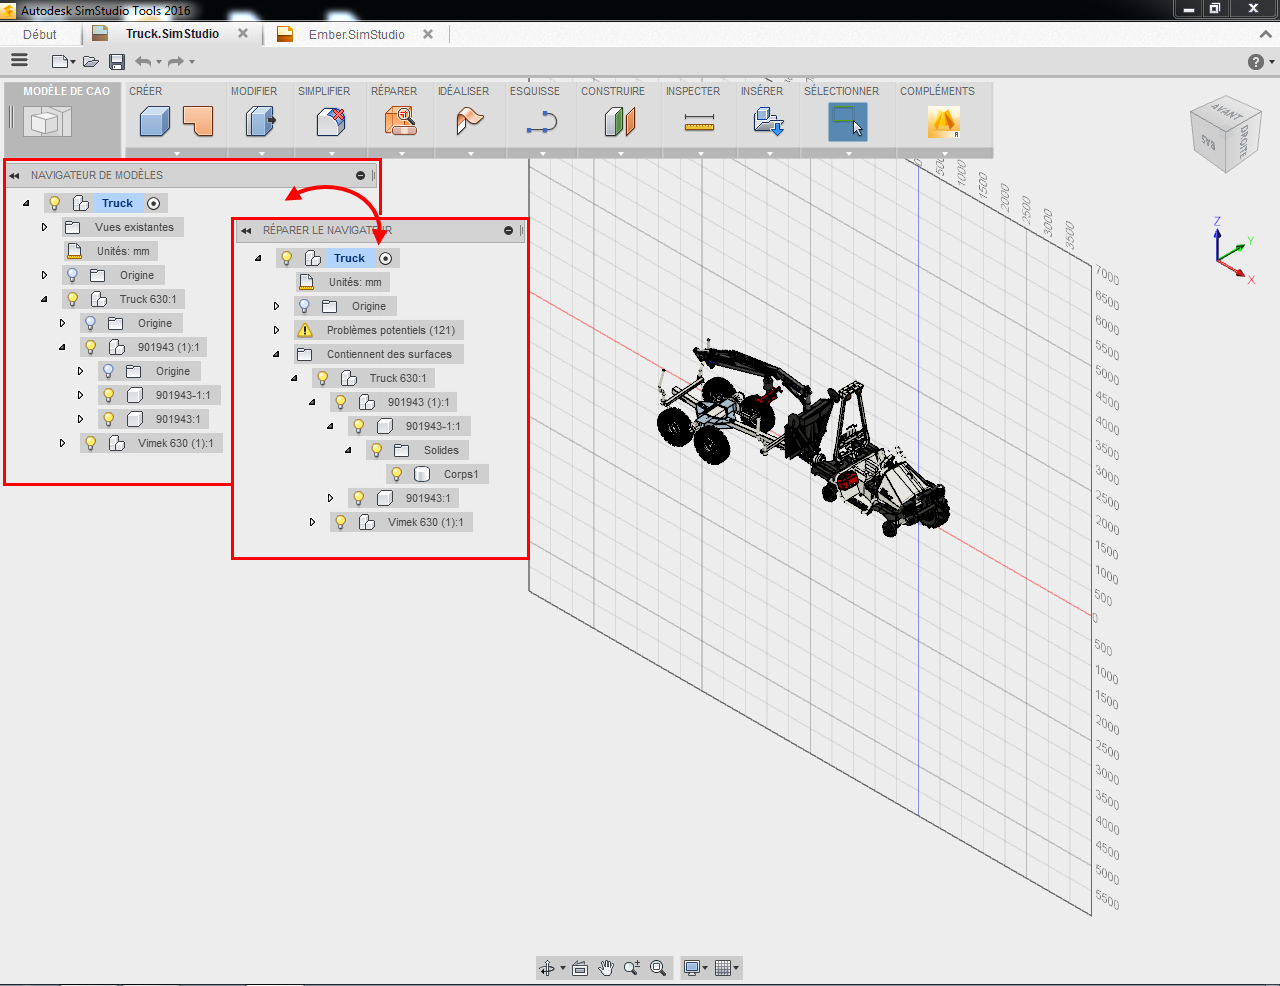Open the Insérer dropdown arrow
Image resolution: width=1280 pixels, height=986 pixels.
point(769,154)
